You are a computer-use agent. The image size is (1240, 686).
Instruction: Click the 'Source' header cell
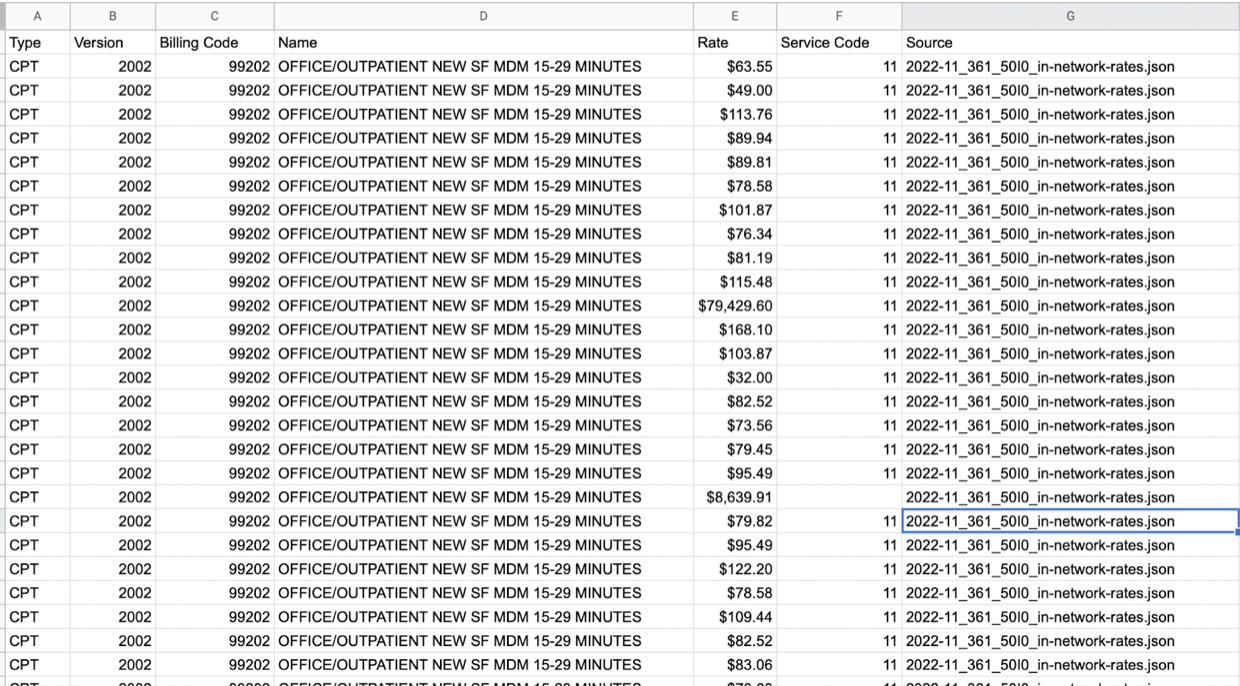pyautogui.click(x=1070, y=43)
